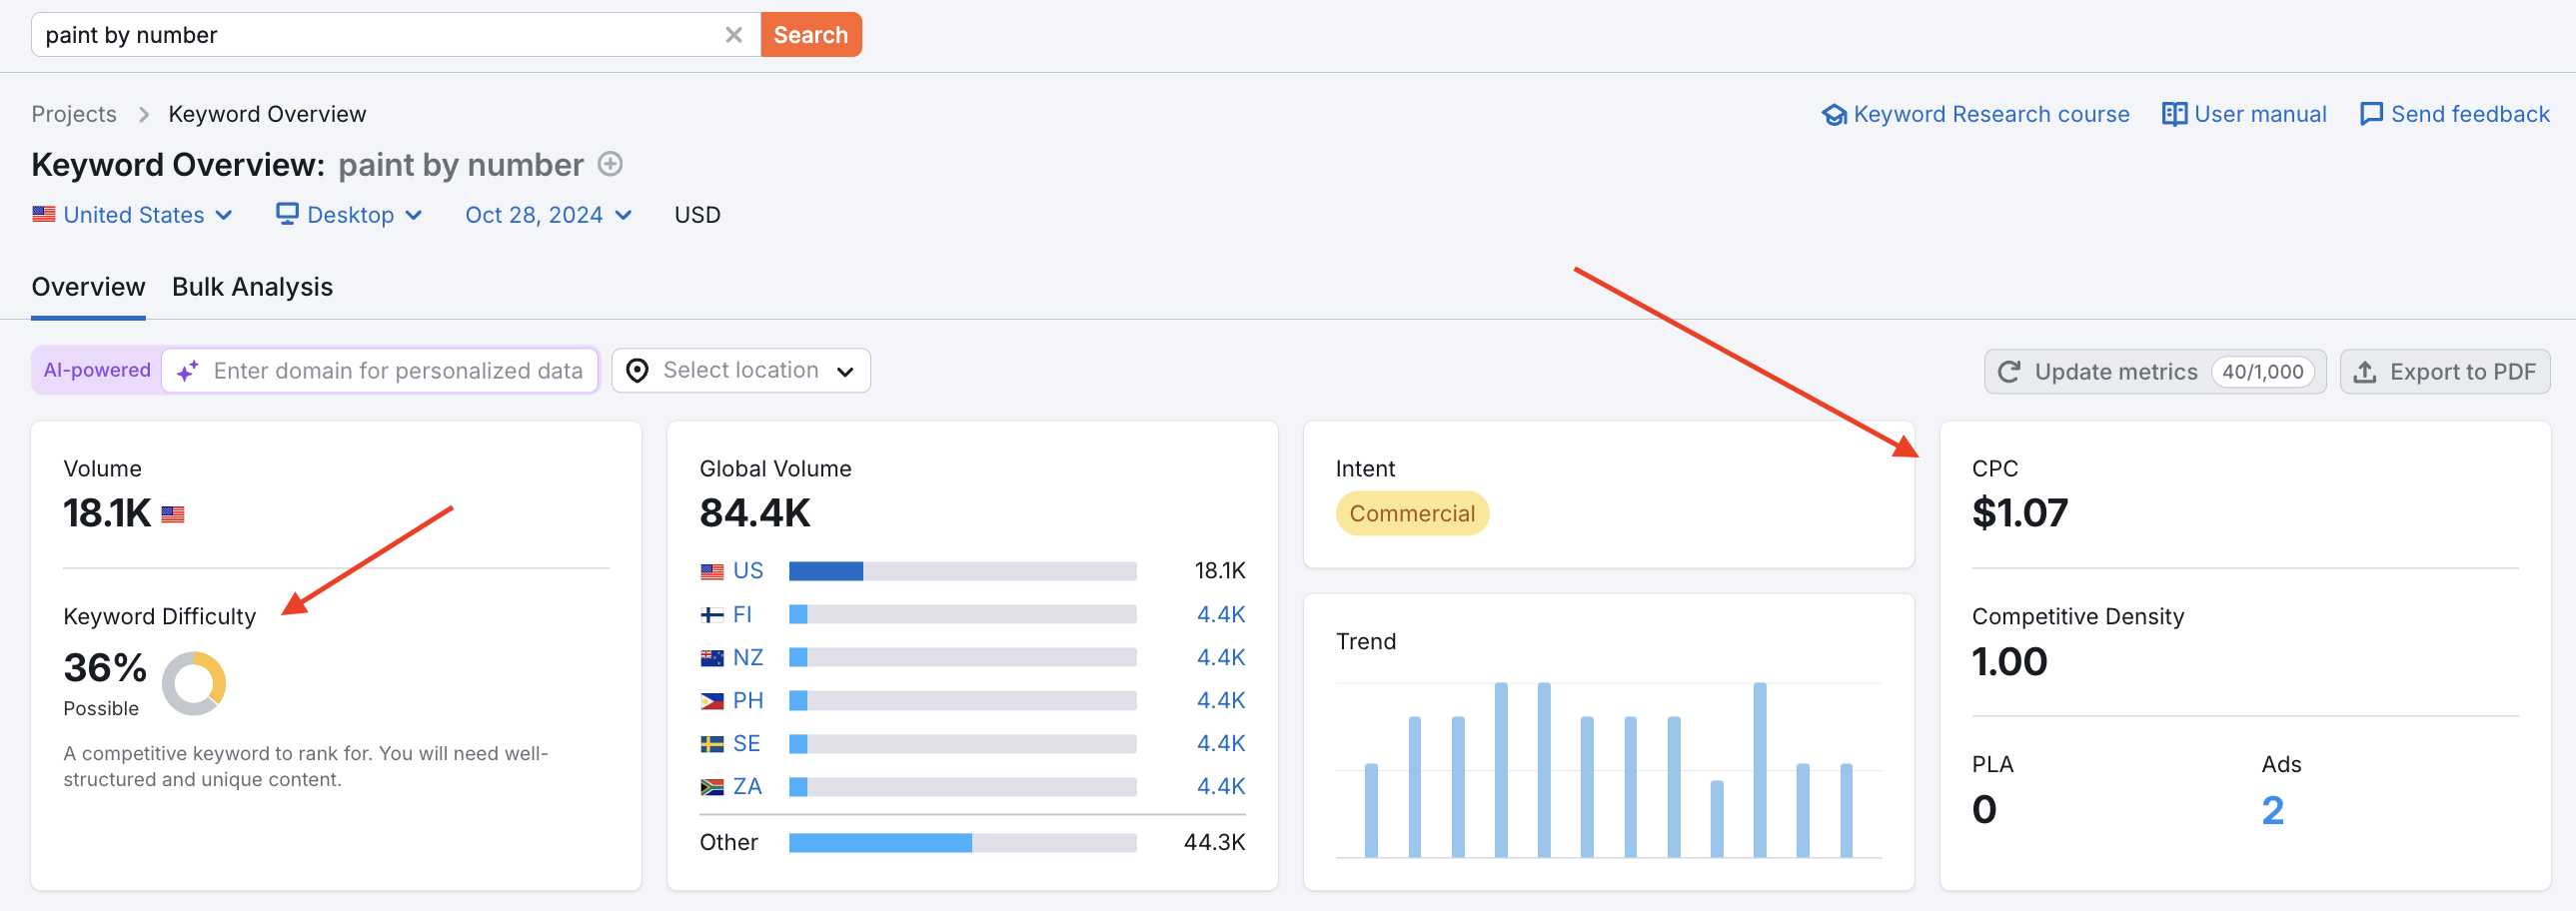This screenshot has width=2576, height=911.
Task: Click the AI sparkle icon in domain field
Action: click(187, 371)
